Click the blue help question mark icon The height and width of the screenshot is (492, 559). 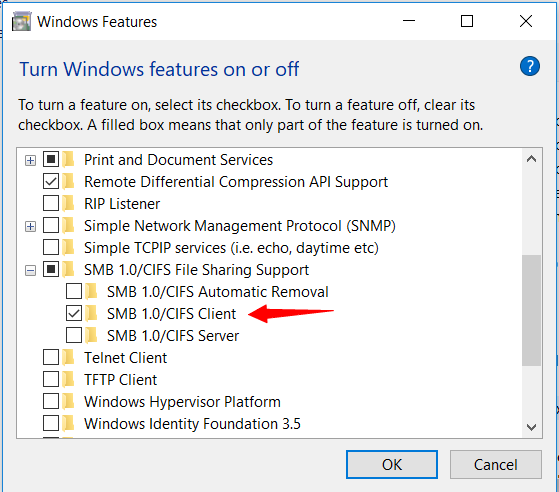pyautogui.click(x=529, y=66)
